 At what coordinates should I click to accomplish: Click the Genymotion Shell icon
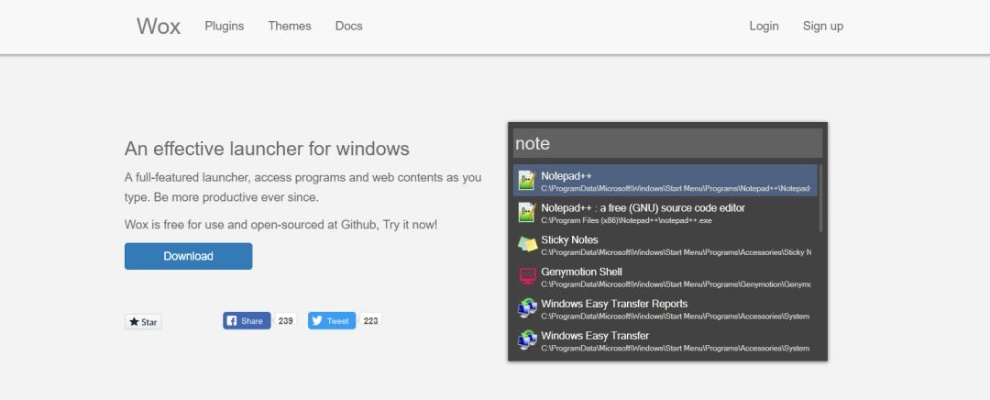pos(527,276)
